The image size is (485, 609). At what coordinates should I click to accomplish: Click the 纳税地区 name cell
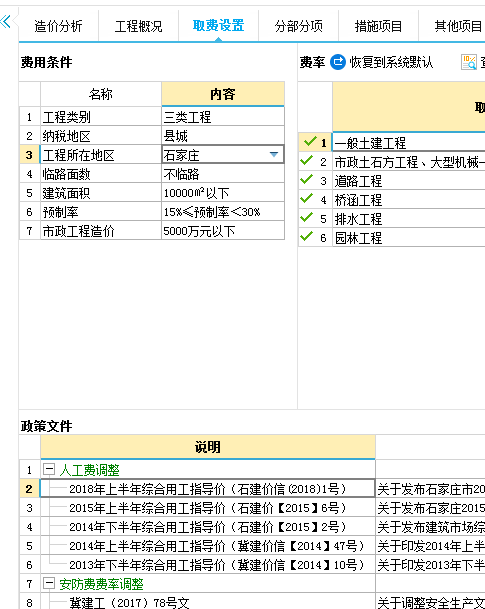tap(101, 136)
